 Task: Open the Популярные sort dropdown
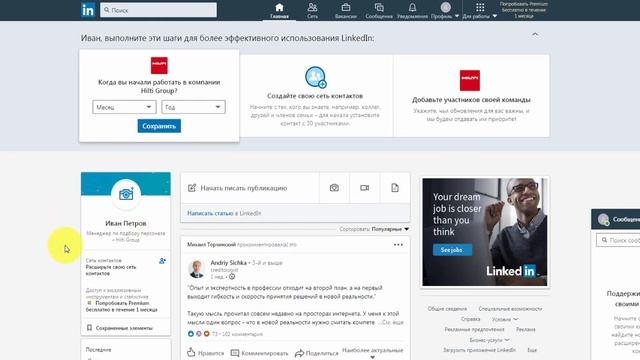point(390,229)
